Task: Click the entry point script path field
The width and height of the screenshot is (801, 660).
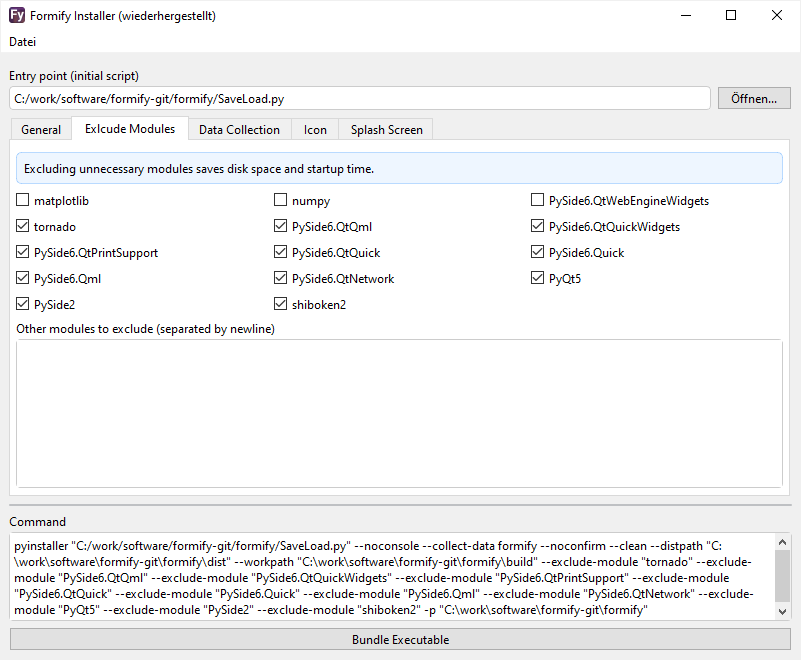Action: pos(360,98)
